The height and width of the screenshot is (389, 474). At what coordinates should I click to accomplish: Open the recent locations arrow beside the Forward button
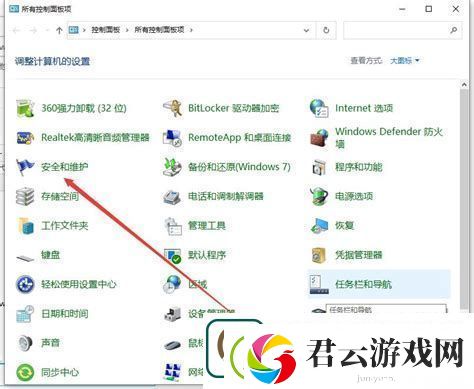pos(47,30)
